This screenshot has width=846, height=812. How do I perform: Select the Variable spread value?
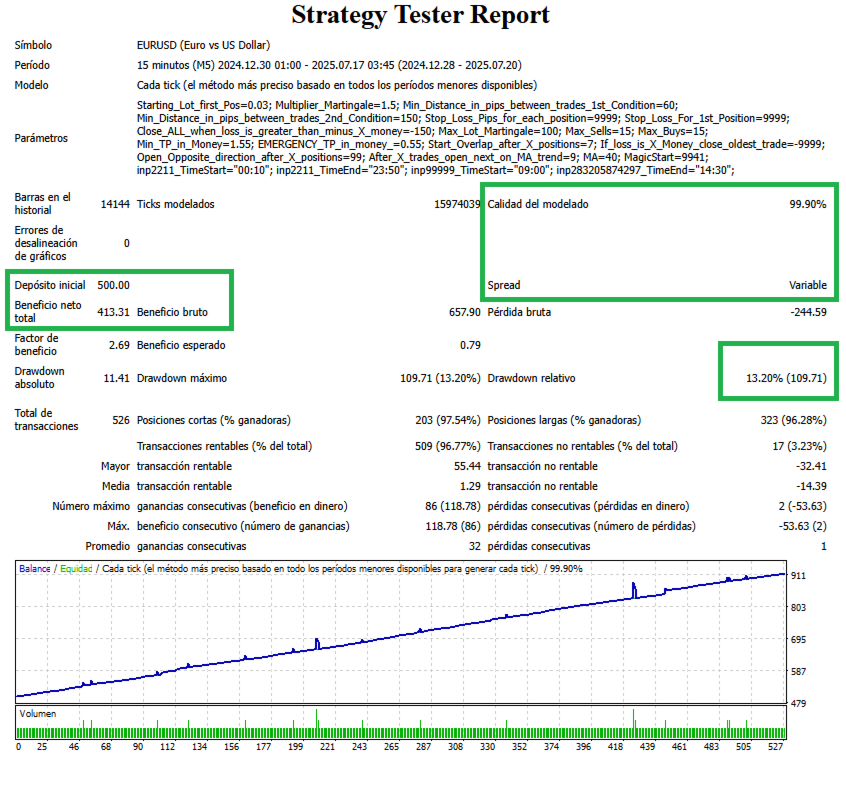click(x=808, y=285)
